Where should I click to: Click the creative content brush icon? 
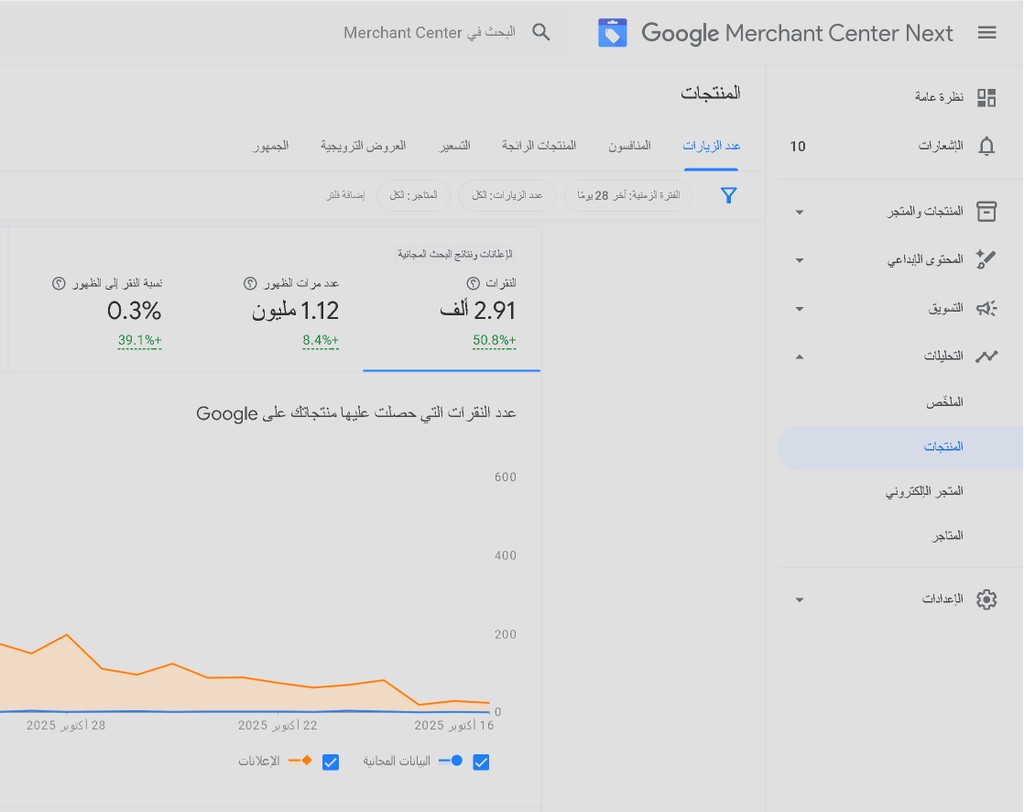click(x=986, y=259)
